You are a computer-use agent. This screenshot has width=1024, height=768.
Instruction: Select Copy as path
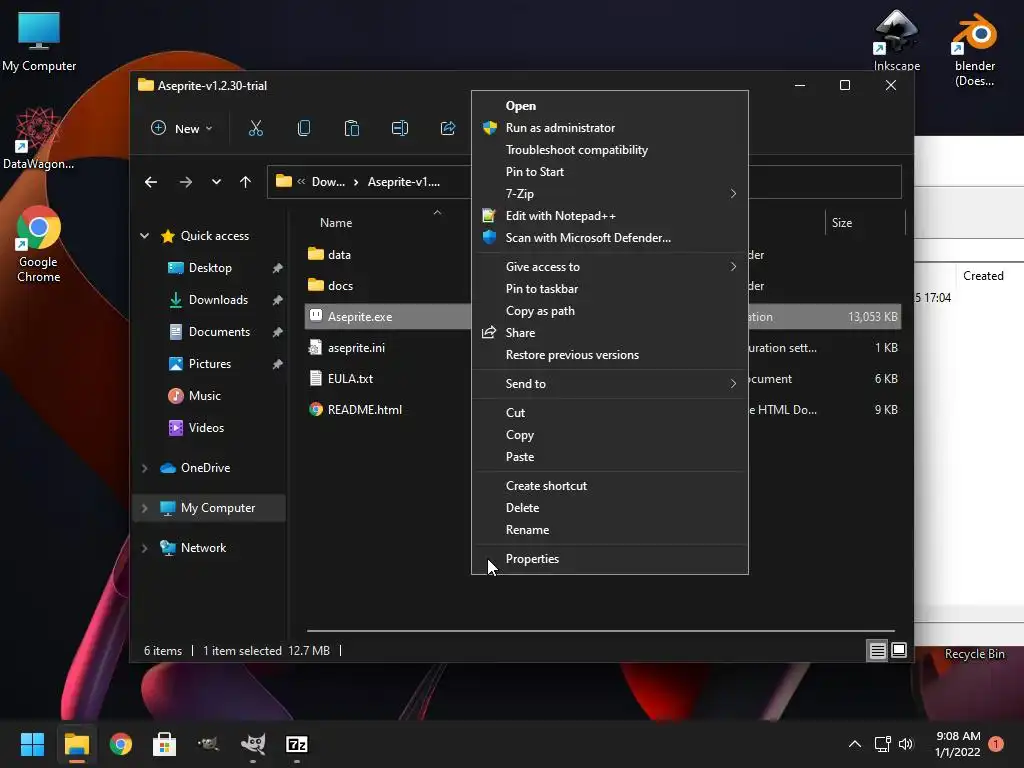pos(610,311)
